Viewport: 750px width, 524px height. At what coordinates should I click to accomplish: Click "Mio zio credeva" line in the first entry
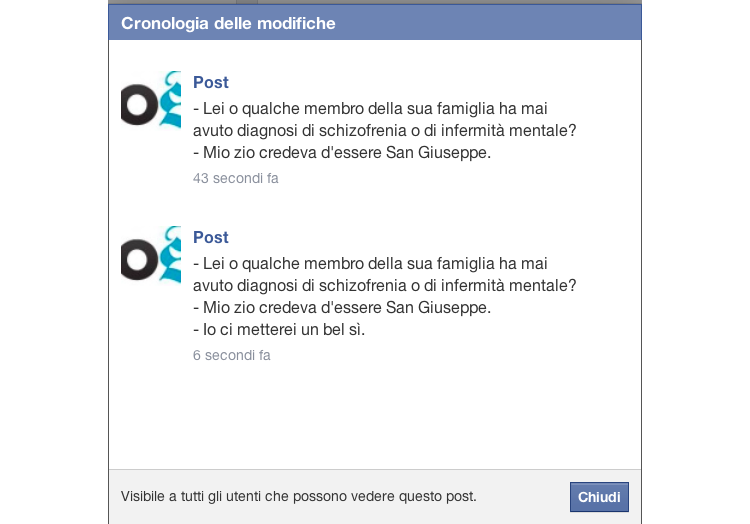(x=342, y=153)
